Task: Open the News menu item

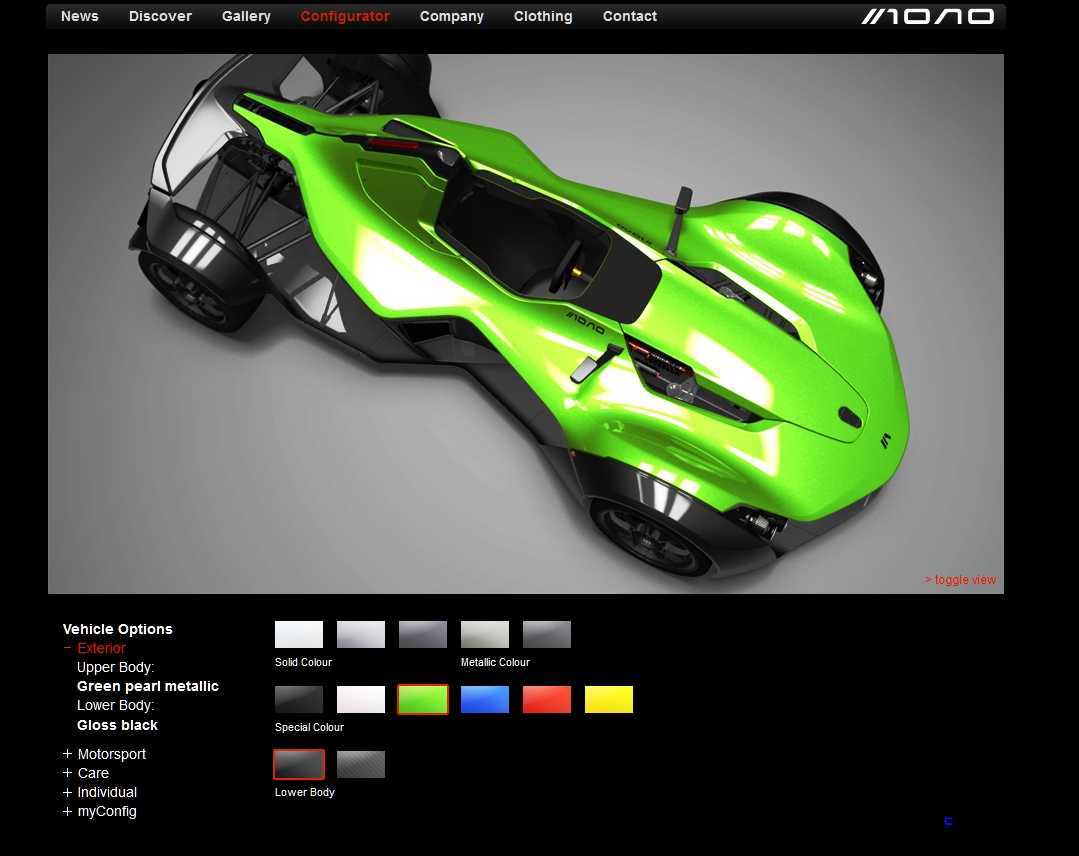Action: (x=80, y=16)
